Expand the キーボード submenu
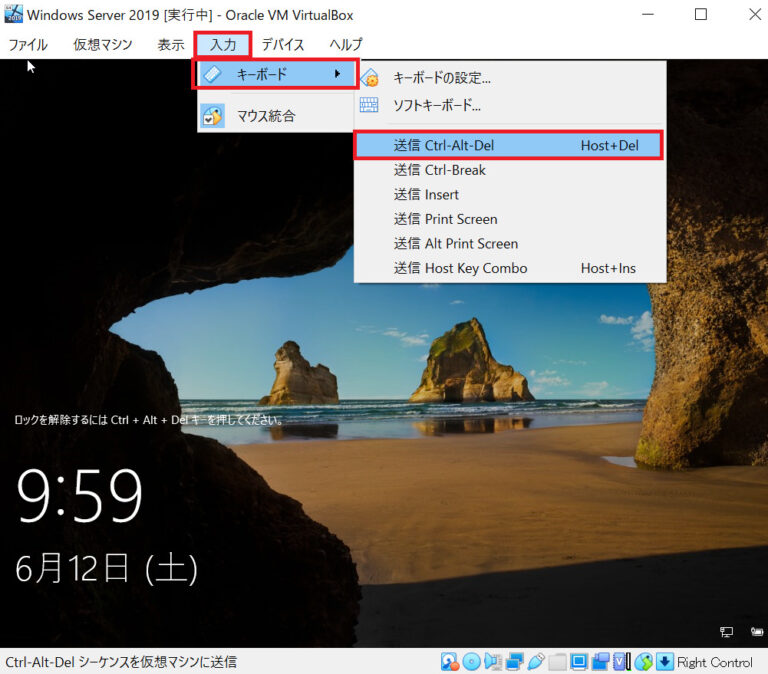This screenshot has width=768, height=674. 275,74
